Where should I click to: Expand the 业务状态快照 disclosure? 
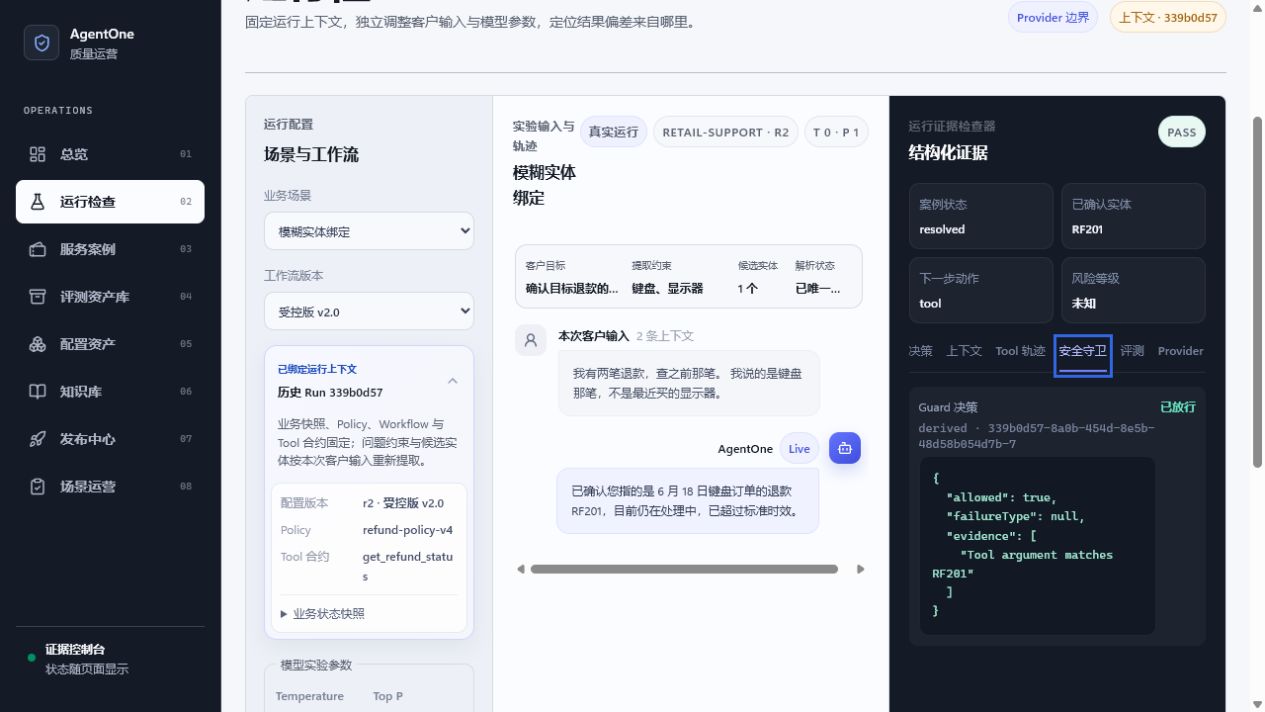323,613
